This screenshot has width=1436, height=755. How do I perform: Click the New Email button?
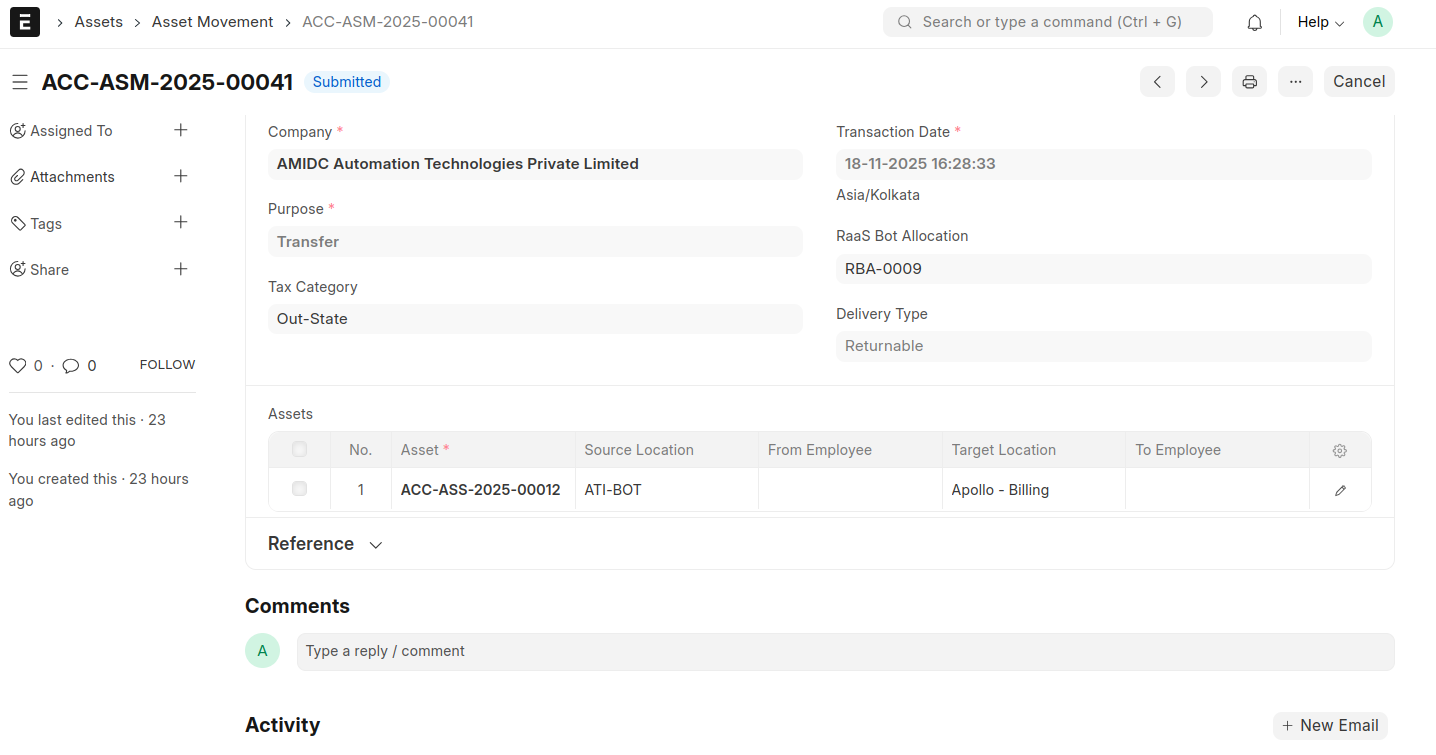[x=1330, y=726]
